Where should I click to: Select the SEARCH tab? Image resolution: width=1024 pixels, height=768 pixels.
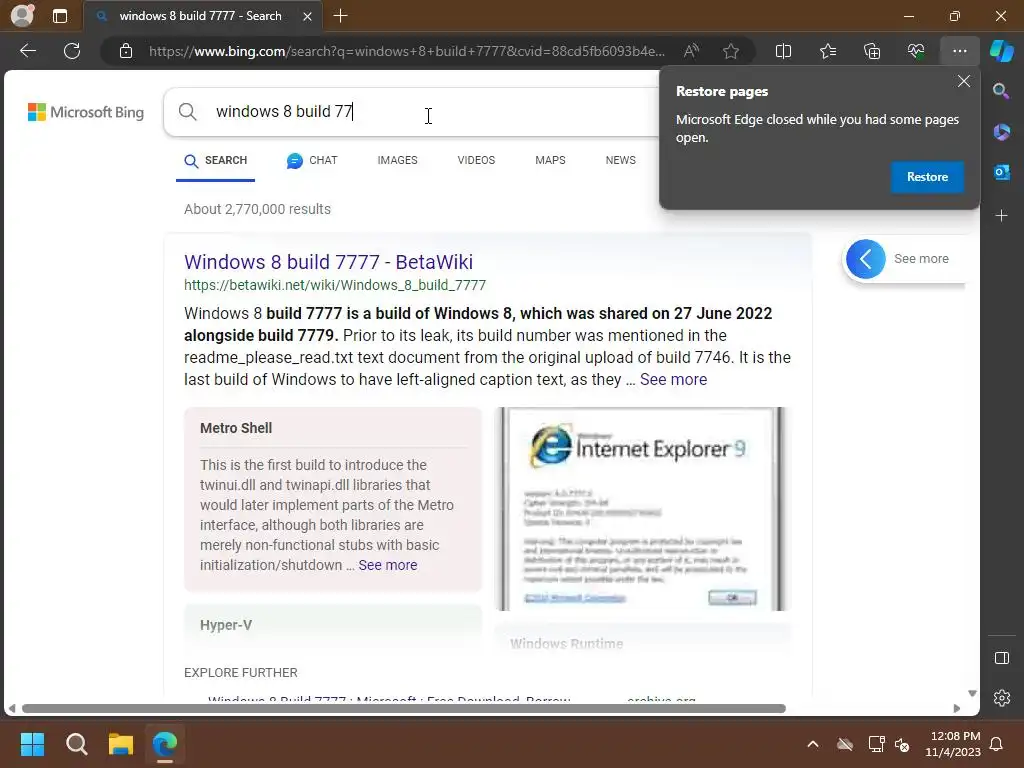215,161
